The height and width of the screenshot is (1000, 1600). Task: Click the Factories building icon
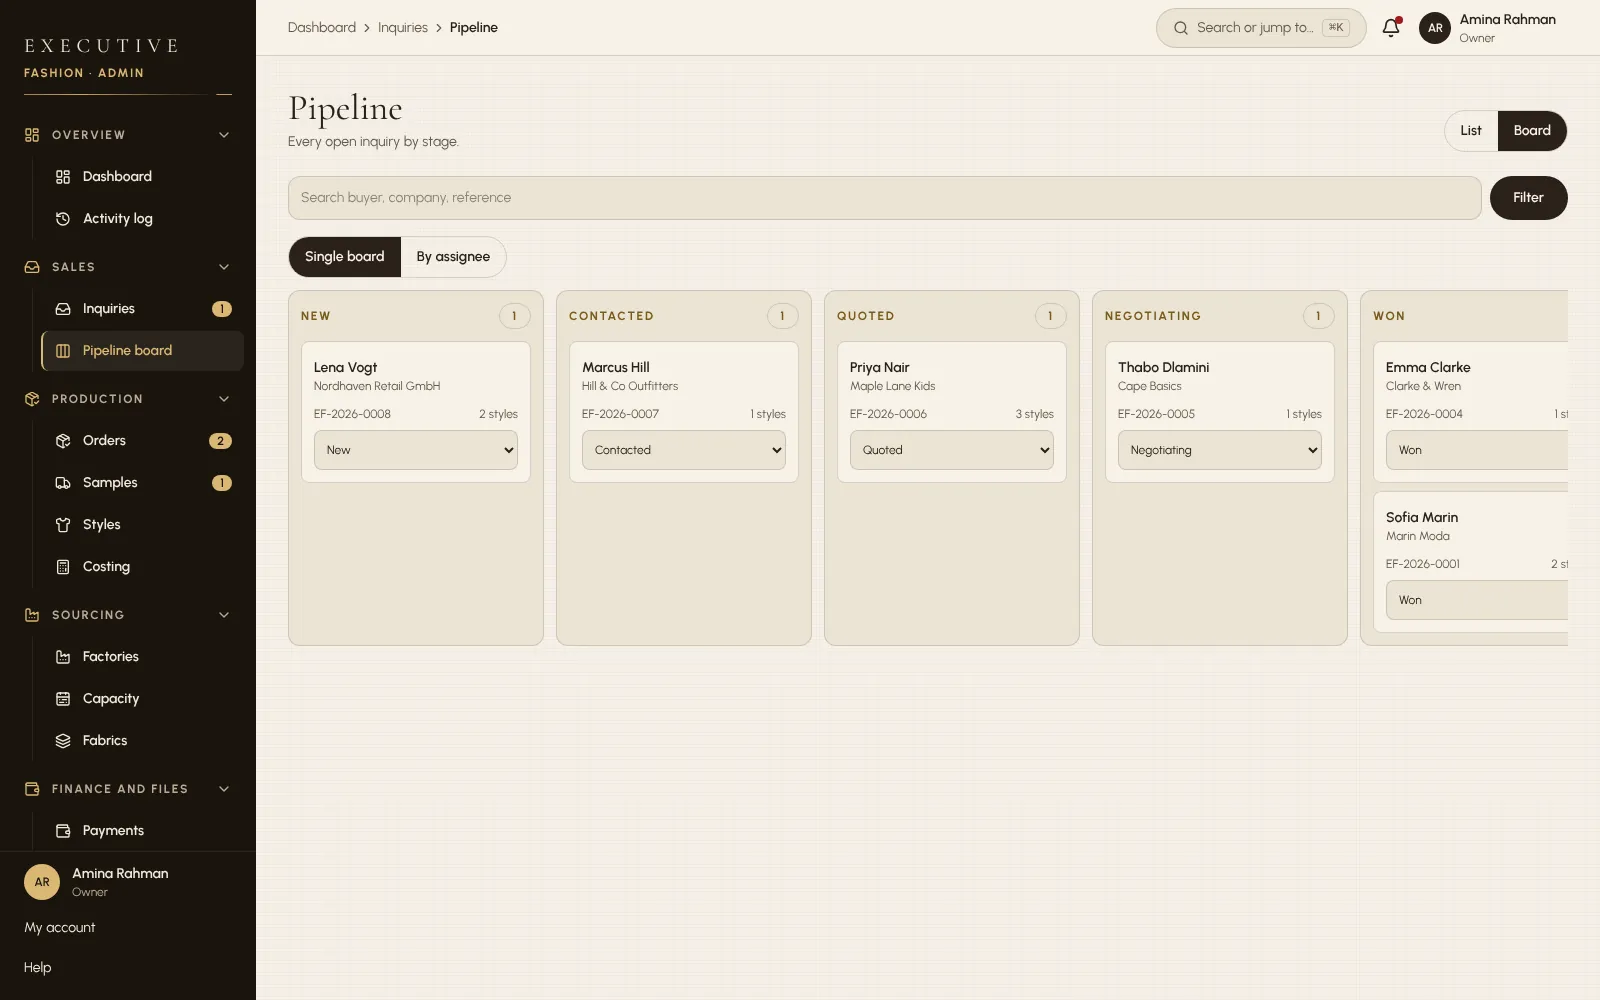coord(63,657)
